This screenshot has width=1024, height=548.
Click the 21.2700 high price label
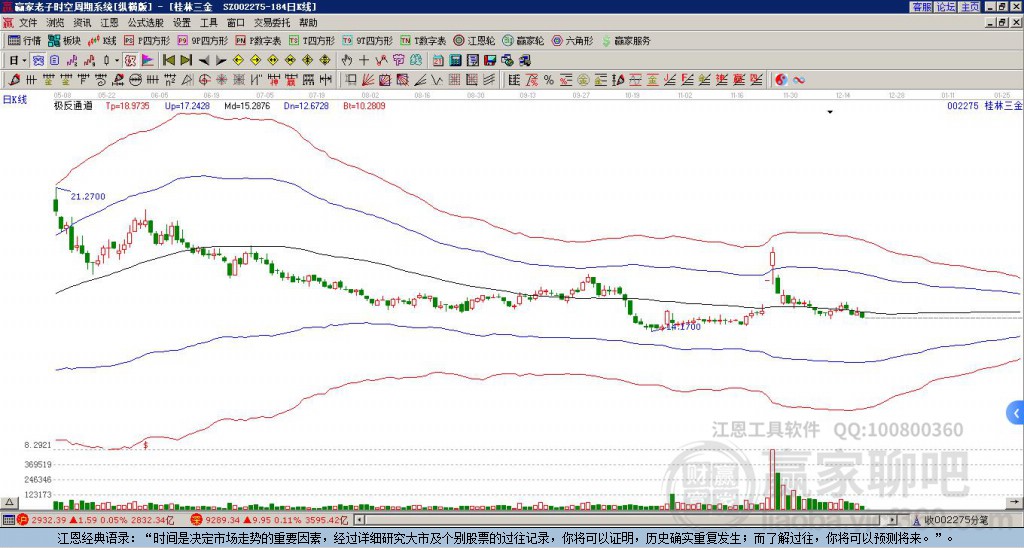88,196
